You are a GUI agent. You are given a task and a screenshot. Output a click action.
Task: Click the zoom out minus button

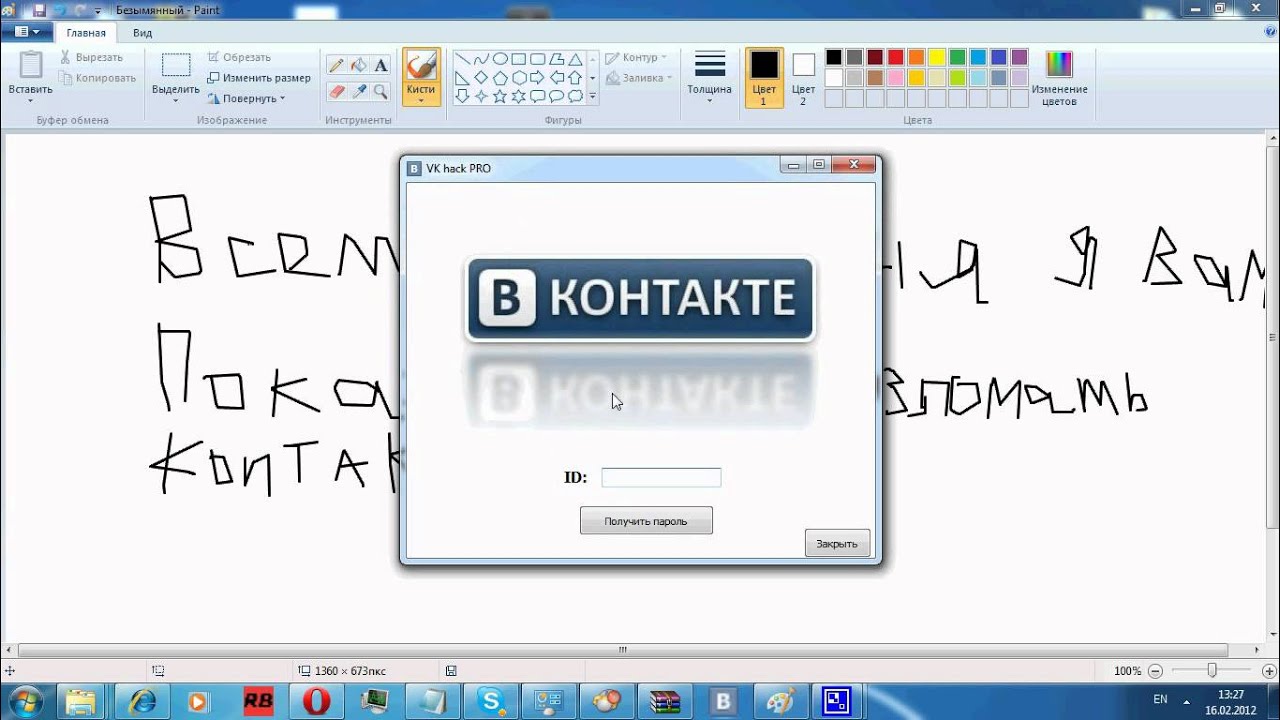(x=1155, y=671)
